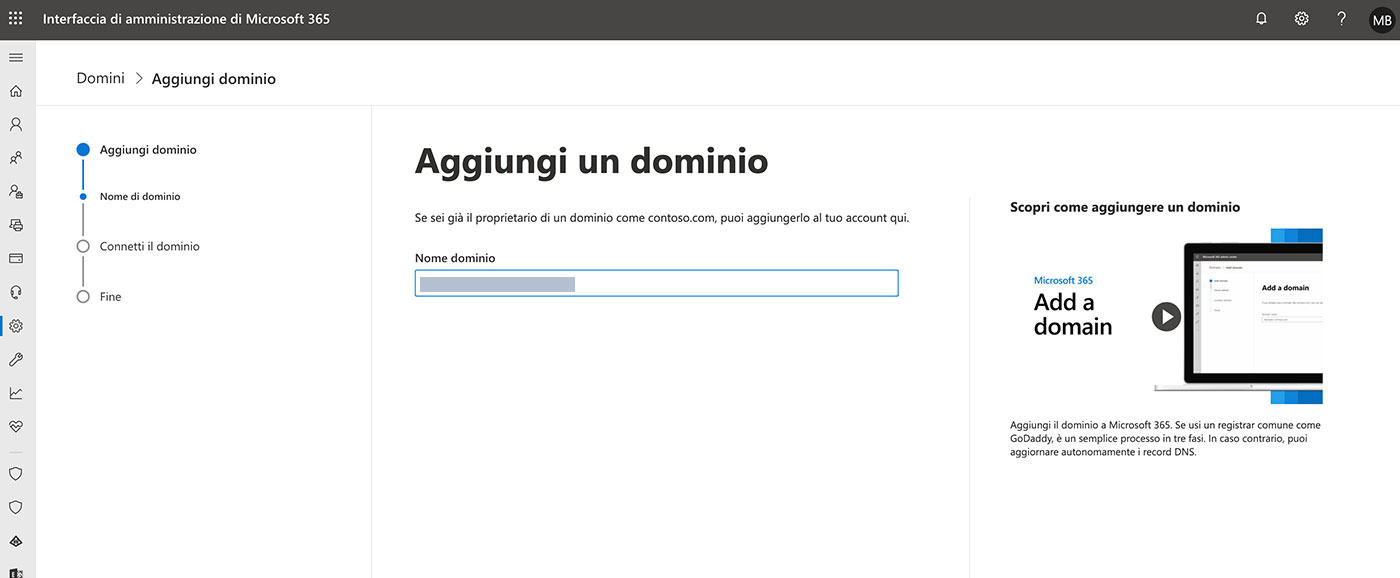Image resolution: width=1400 pixels, height=578 pixels.
Task: Click the contoso.com owner description text
Action: point(662,217)
